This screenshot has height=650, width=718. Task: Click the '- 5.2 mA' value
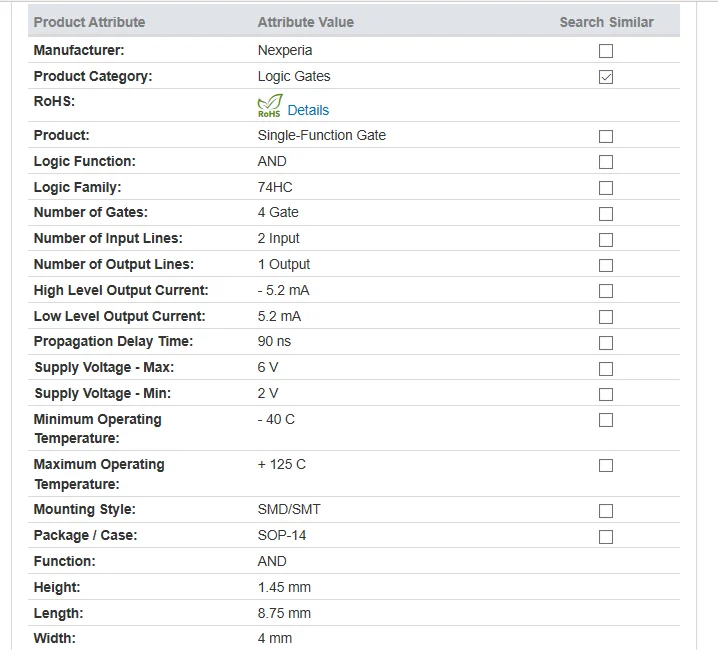(283, 290)
